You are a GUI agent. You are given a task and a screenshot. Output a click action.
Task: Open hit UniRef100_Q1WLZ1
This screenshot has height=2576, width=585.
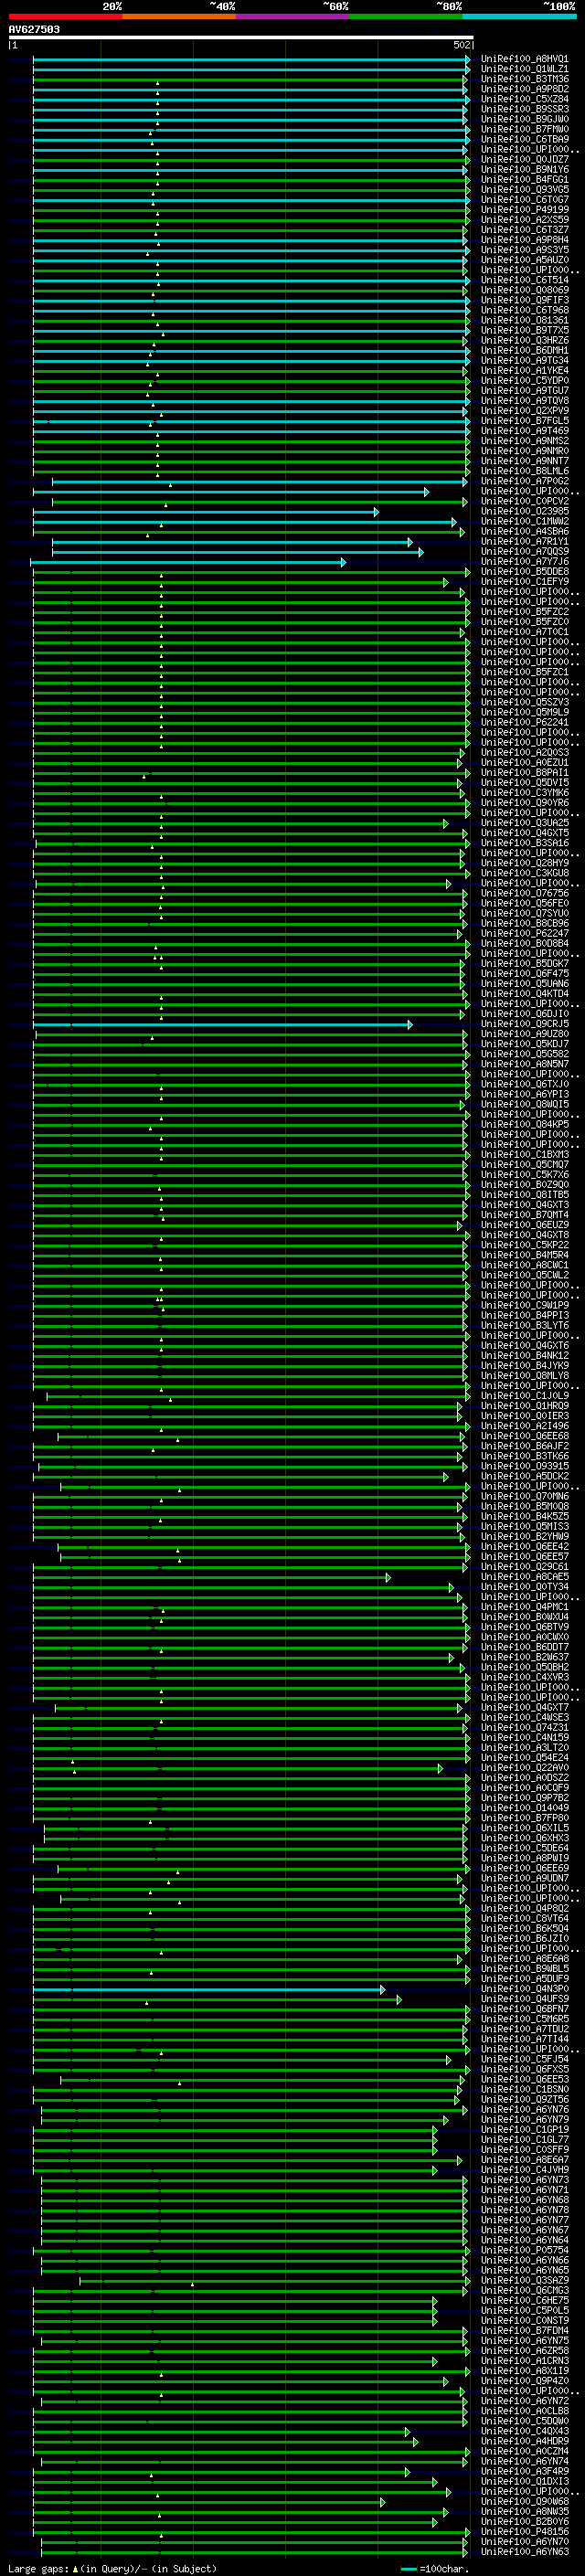pos(525,69)
